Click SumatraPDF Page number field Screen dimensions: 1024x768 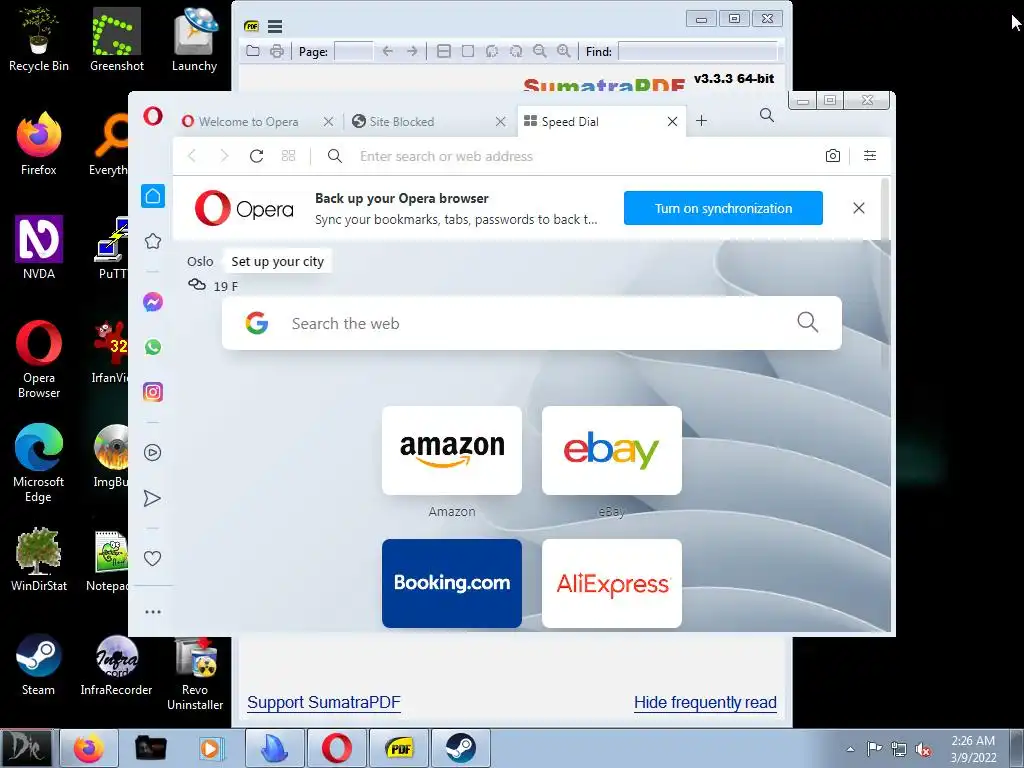(x=353, y=51)
